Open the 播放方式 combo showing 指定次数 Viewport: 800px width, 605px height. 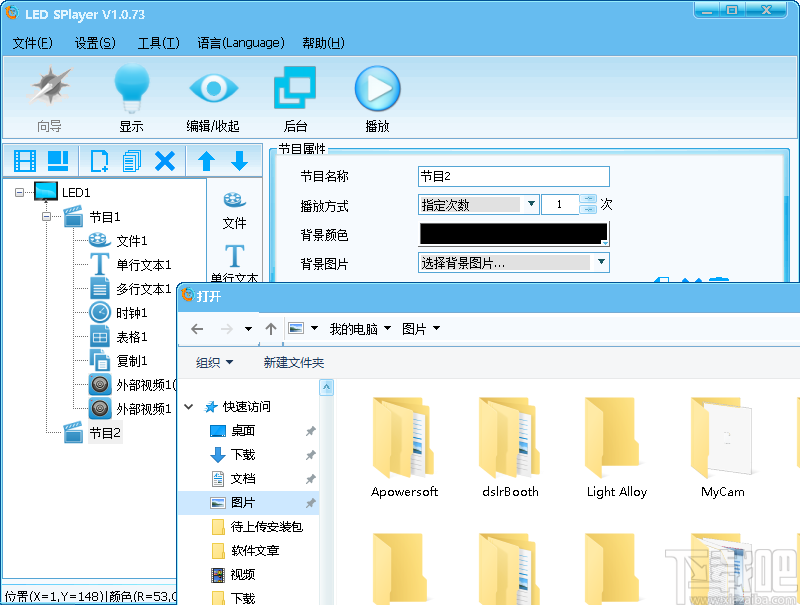click(x=477, y=204)
